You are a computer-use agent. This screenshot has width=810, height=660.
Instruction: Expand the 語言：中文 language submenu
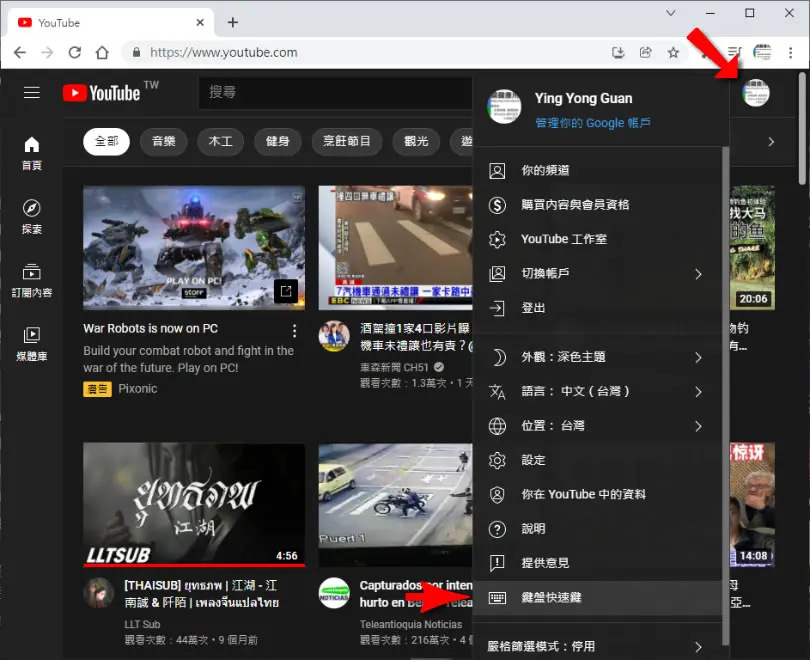point(597,391)
